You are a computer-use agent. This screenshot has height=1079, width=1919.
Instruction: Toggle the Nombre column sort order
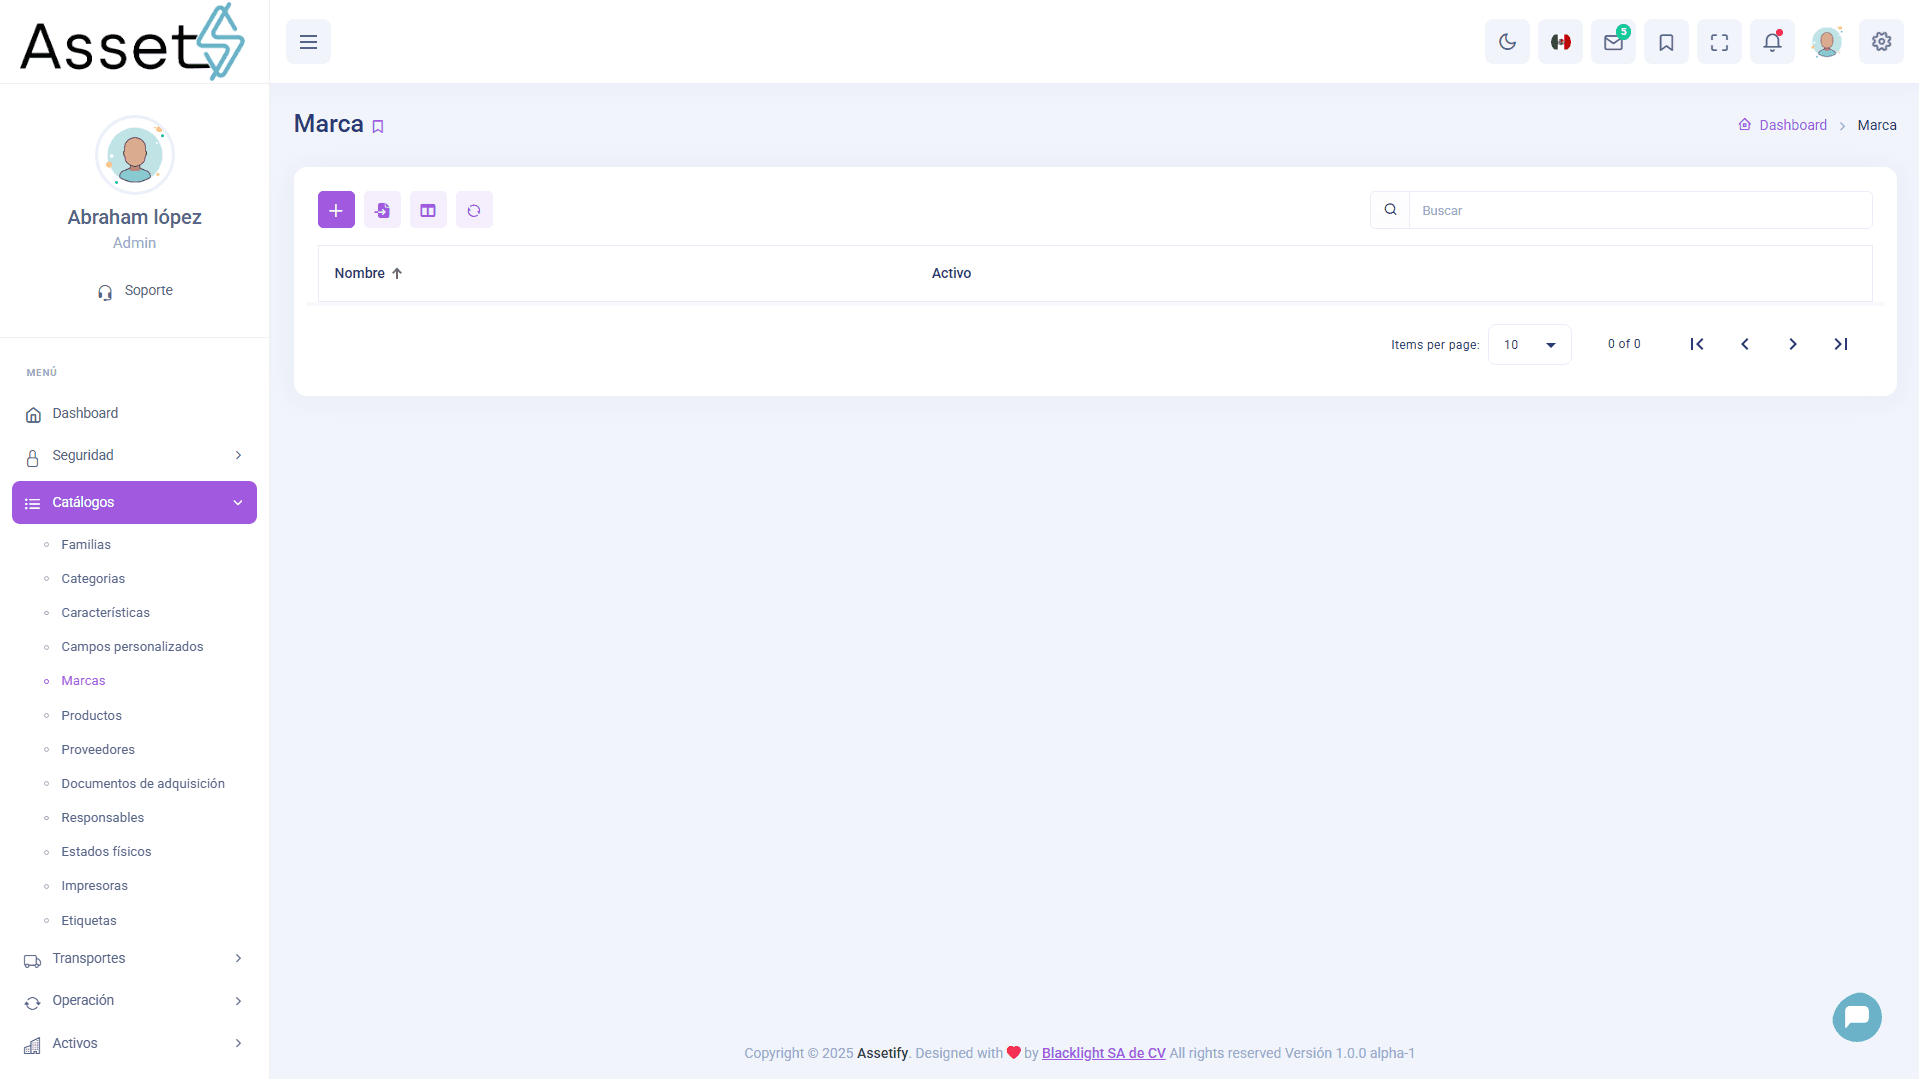pos(367,272)
